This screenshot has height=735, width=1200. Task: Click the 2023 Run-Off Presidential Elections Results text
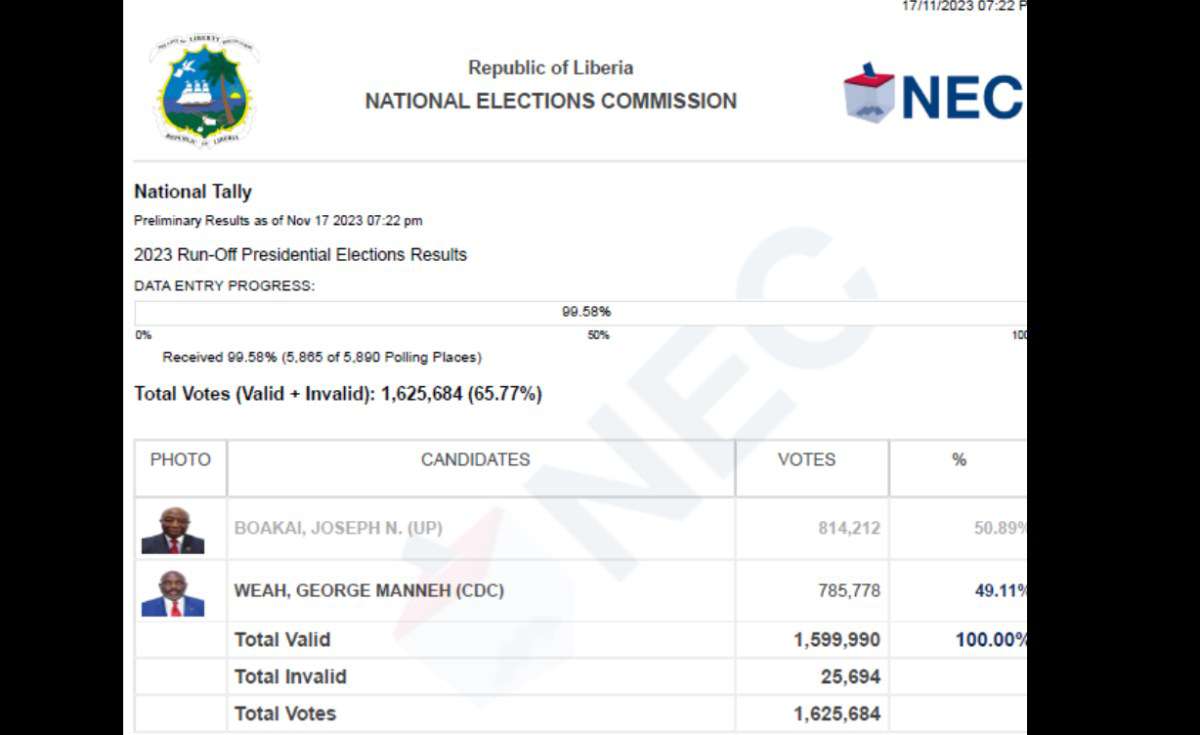point(300,255)
